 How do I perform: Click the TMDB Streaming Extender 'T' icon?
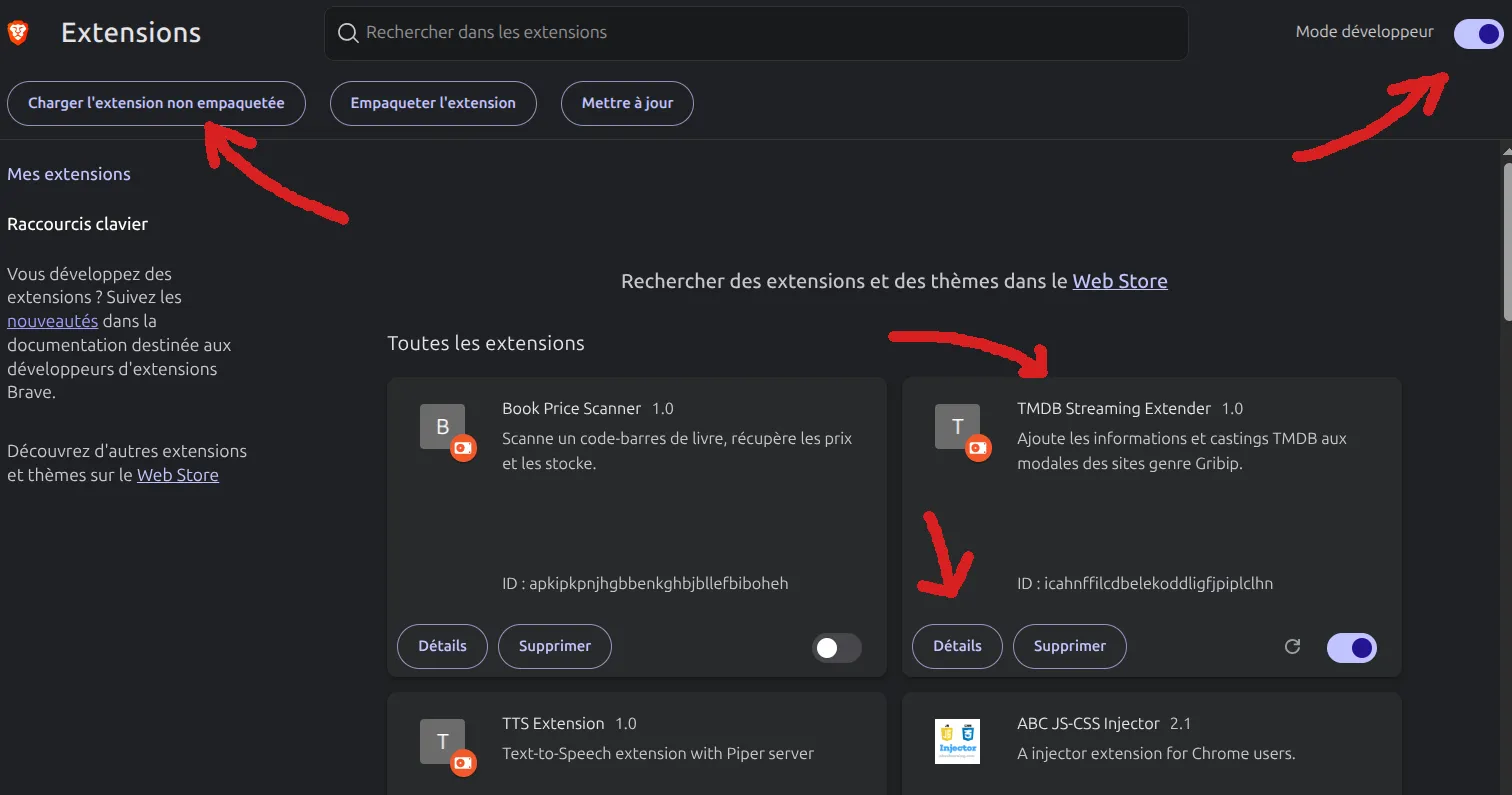[x=958, y=426]
